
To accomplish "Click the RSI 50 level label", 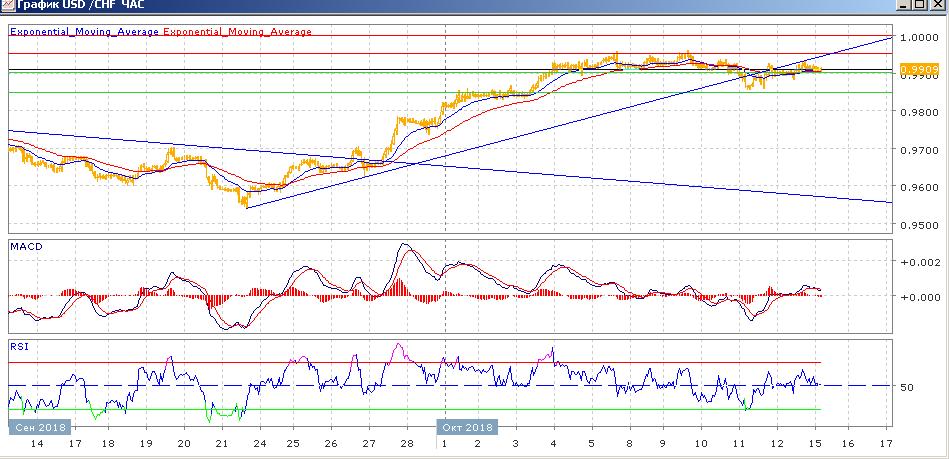I will click(x=906, y=387).
